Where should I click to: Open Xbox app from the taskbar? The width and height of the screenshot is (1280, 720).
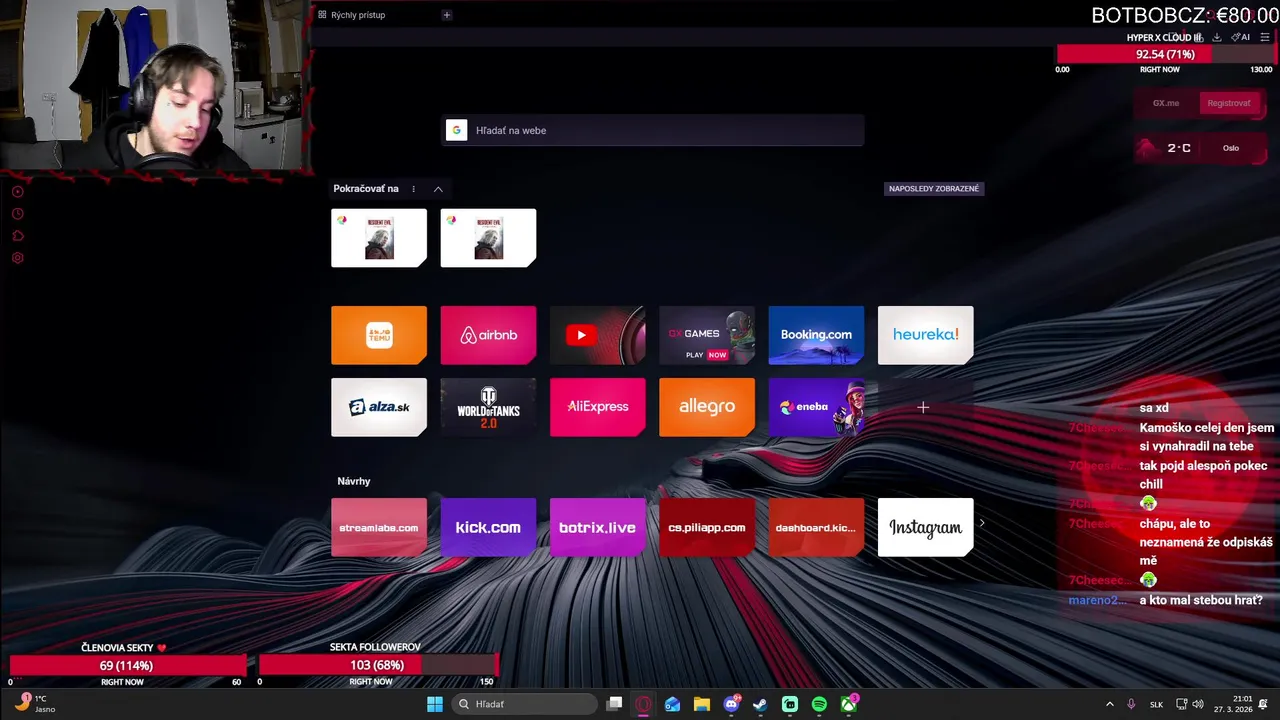849,704
